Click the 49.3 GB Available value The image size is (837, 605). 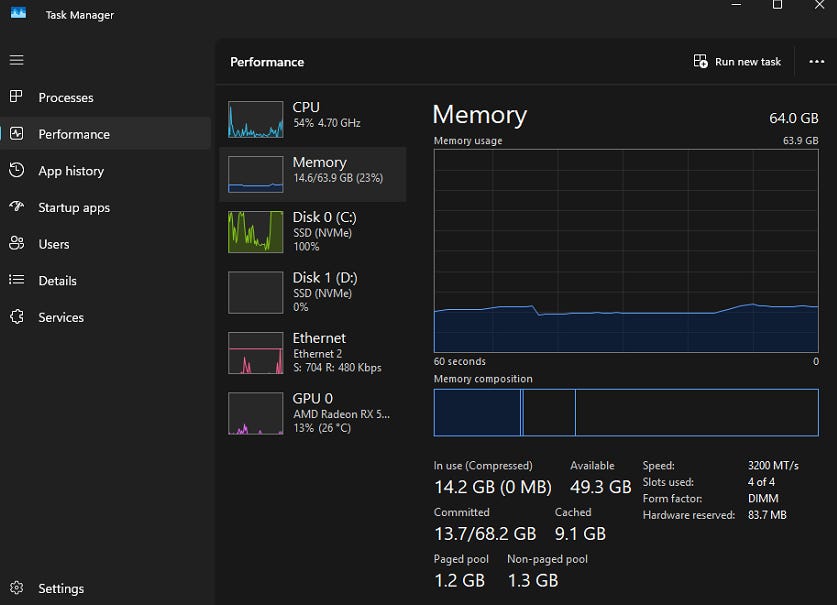point(600,486)
